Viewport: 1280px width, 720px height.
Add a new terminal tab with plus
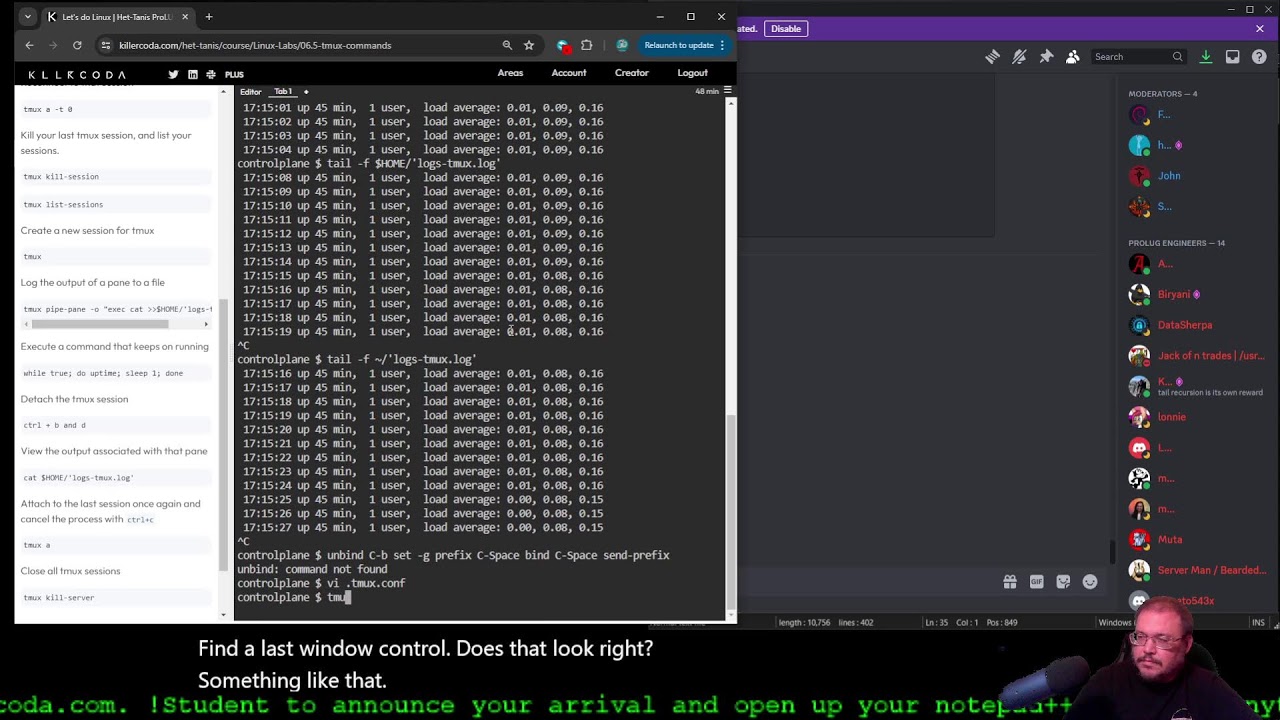pyautogui.click(x=306, y=92)
